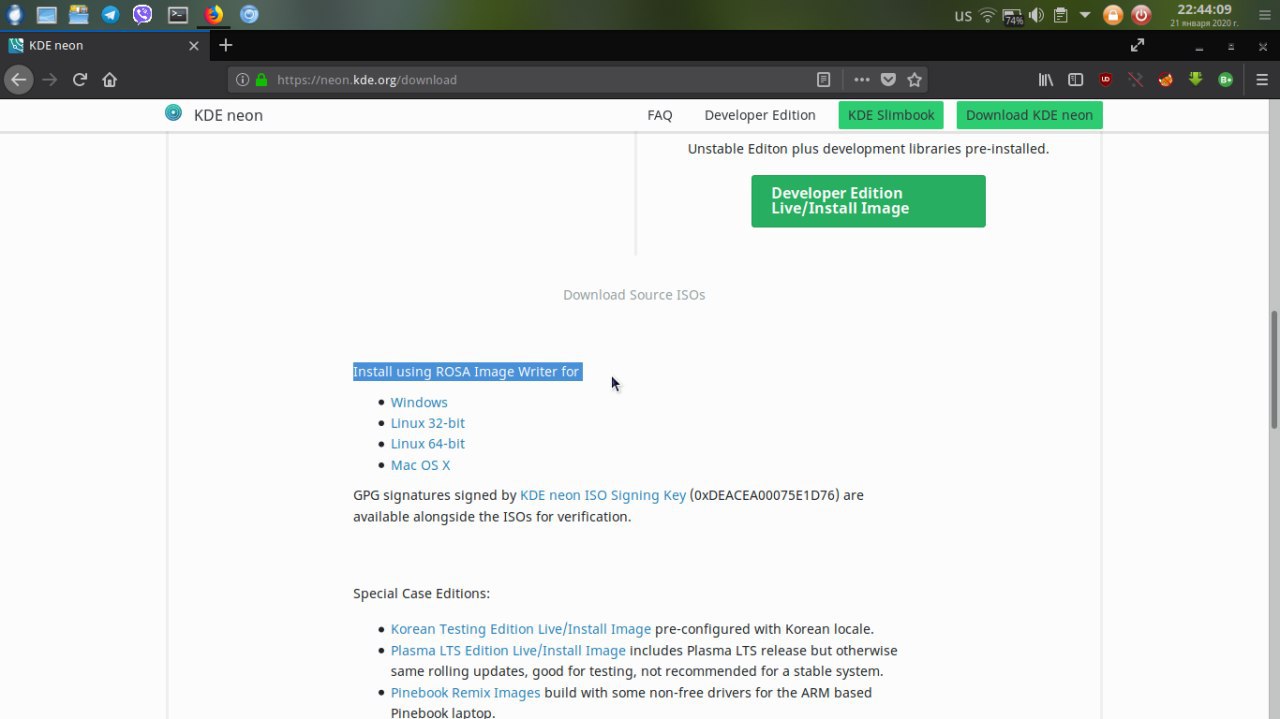Open the Developer Edition nav link
This screenshot has width=1280, height=719.
760,115
